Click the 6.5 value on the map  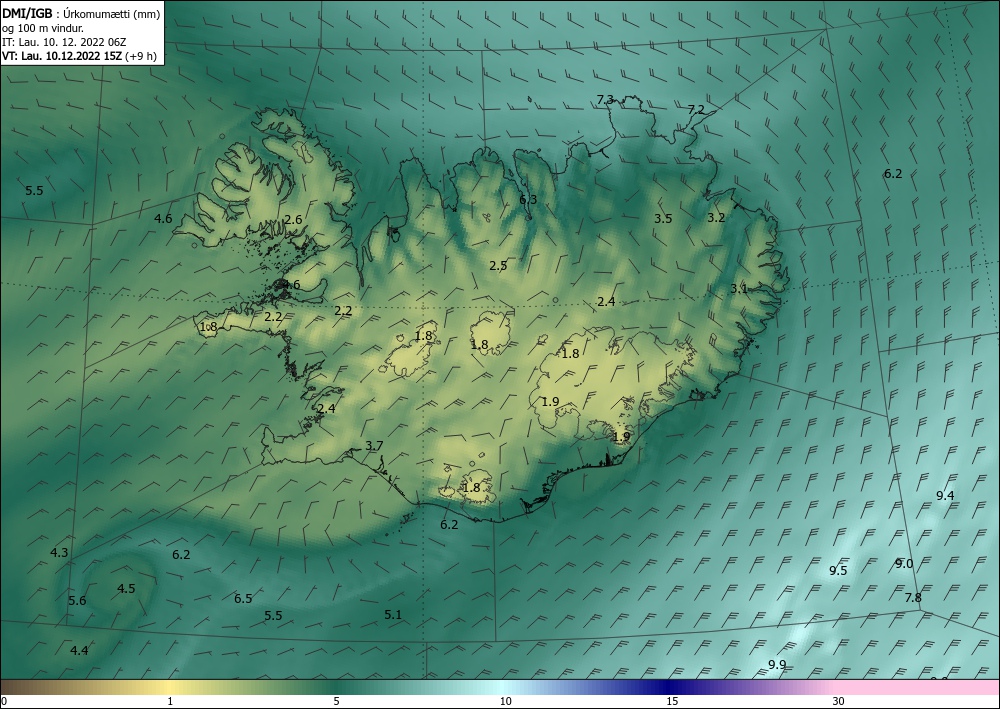pyautogui.click(x=243, y=599)
